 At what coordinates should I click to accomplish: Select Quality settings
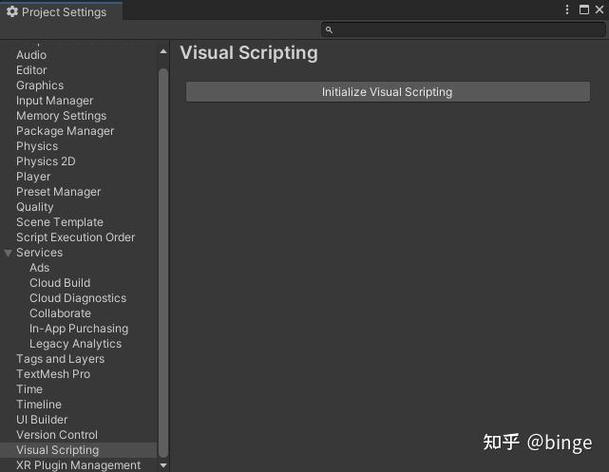[35, 207]
